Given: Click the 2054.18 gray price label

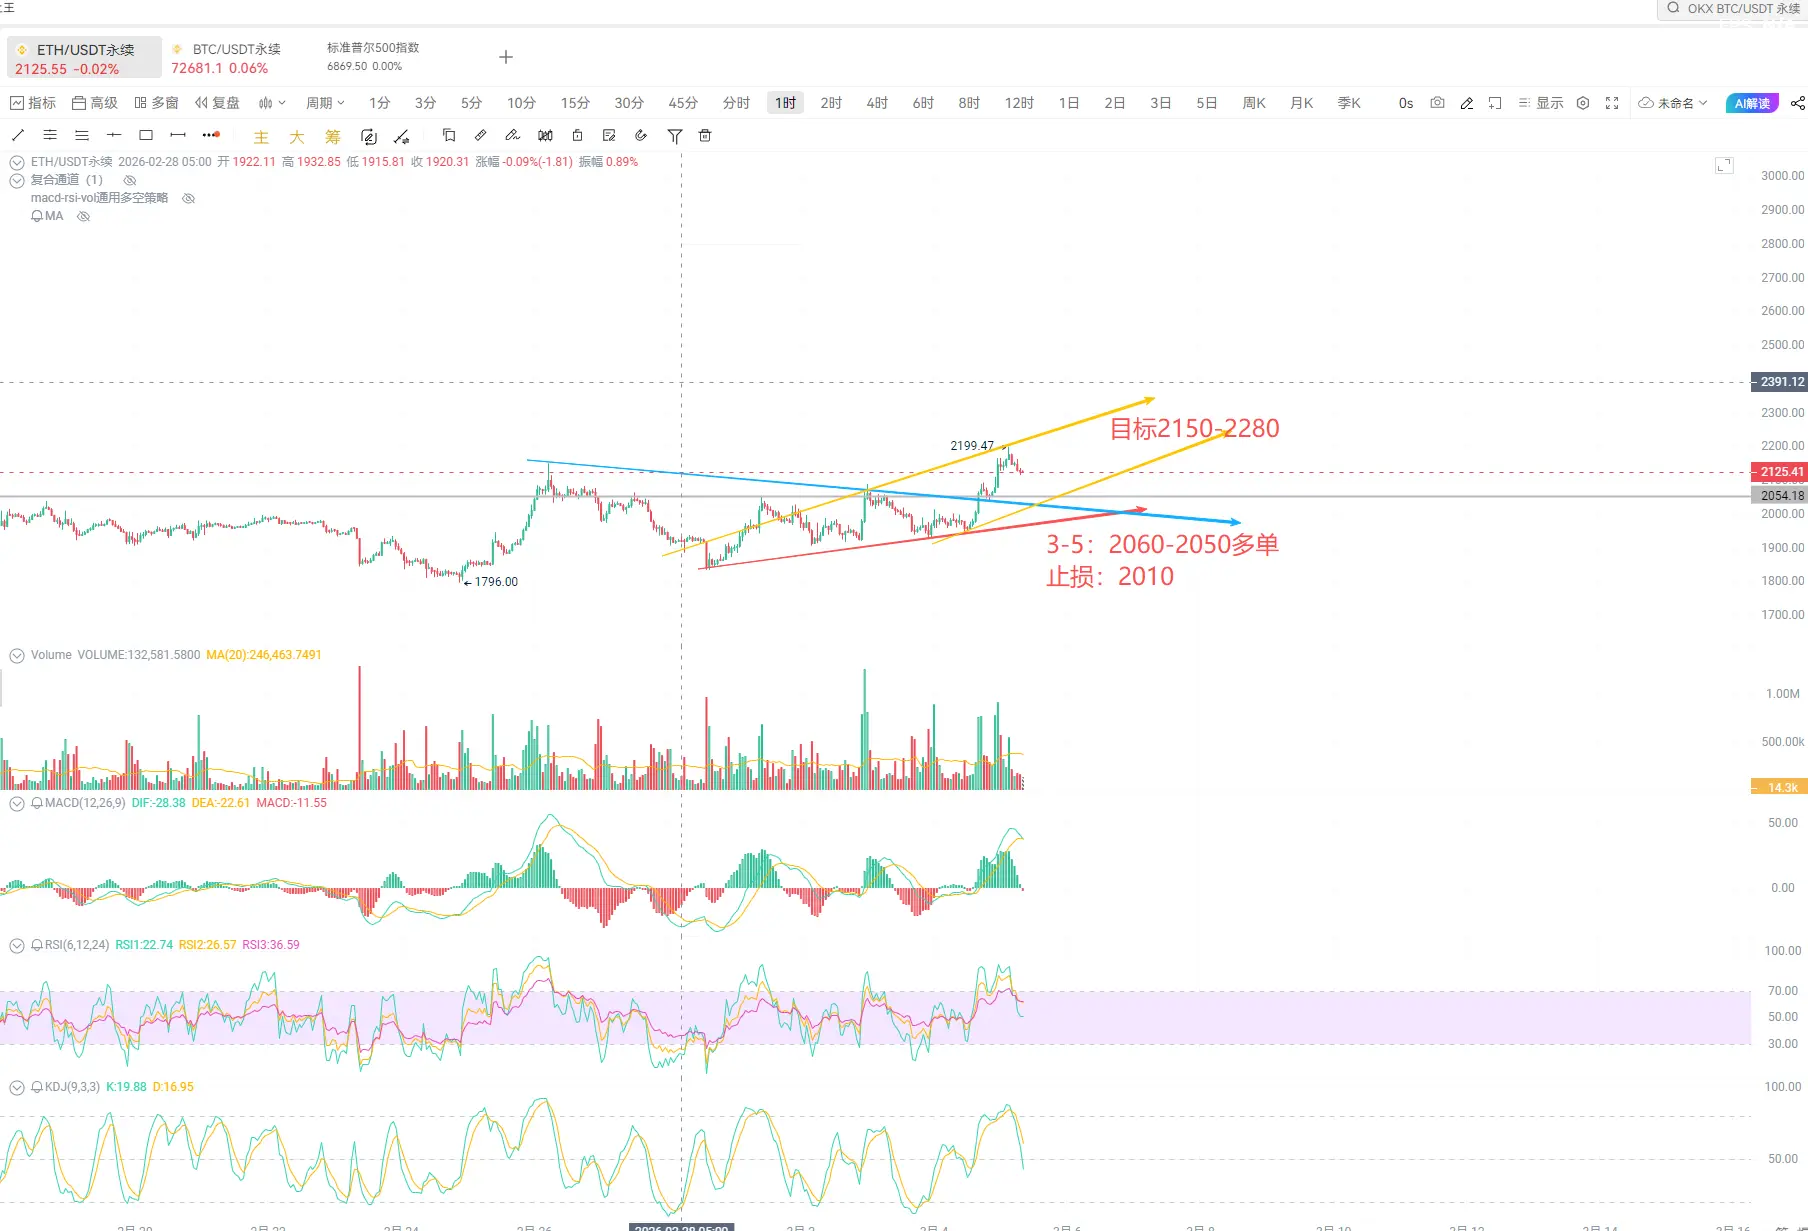Looking at the screenshot, I should [1781, 496].
